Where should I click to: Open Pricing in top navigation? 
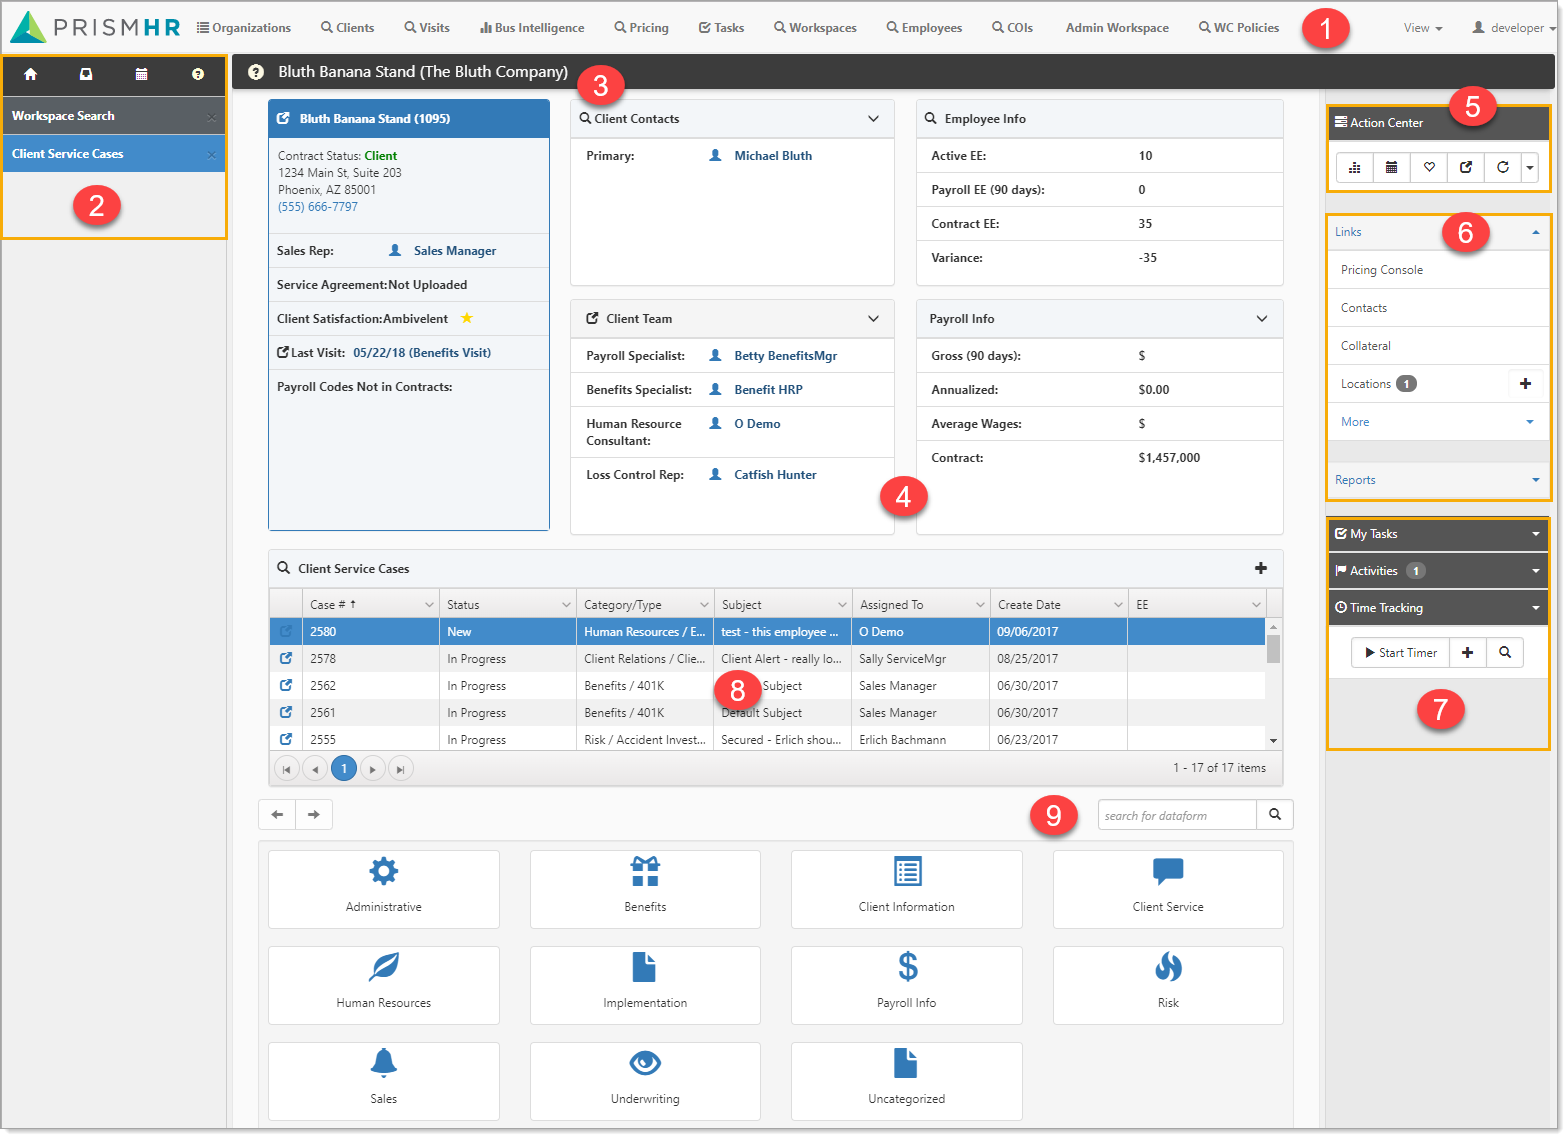click(641, 28)
